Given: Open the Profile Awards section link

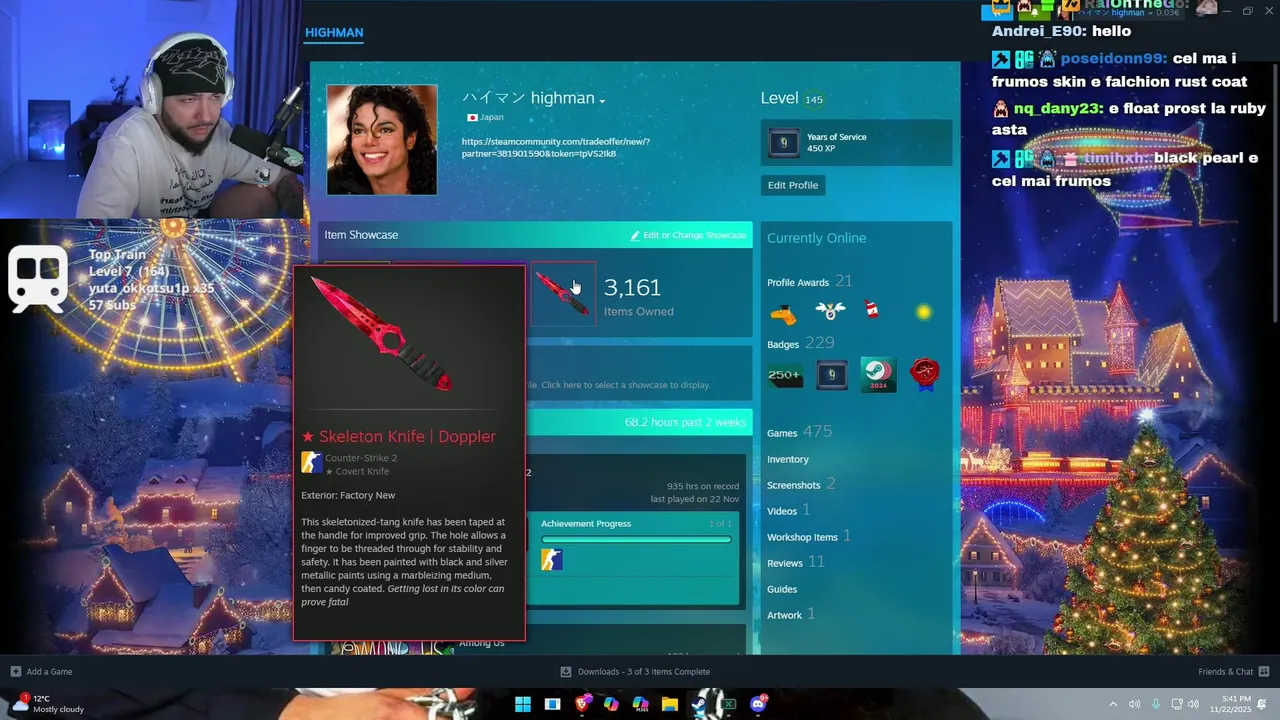Looking at the screenshot, I should point(798,283).
